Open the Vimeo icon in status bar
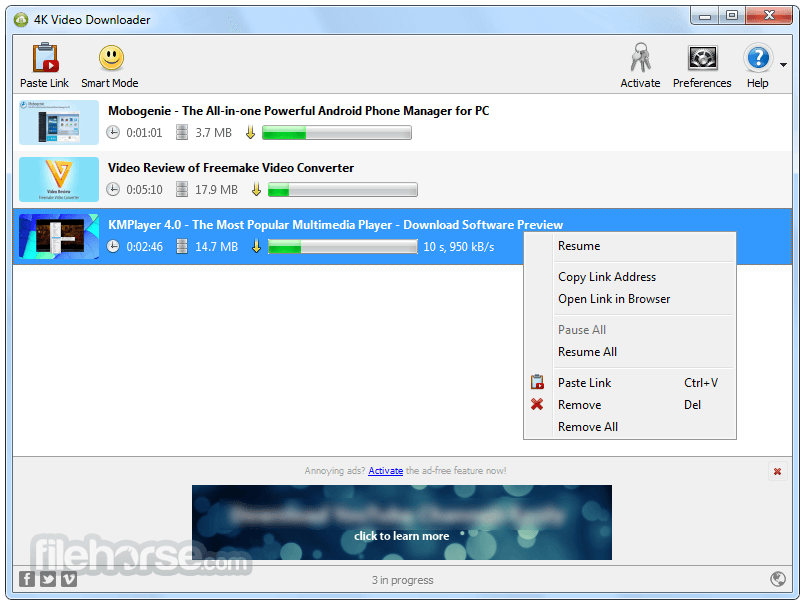805x606 pixels. click(69, 579)
